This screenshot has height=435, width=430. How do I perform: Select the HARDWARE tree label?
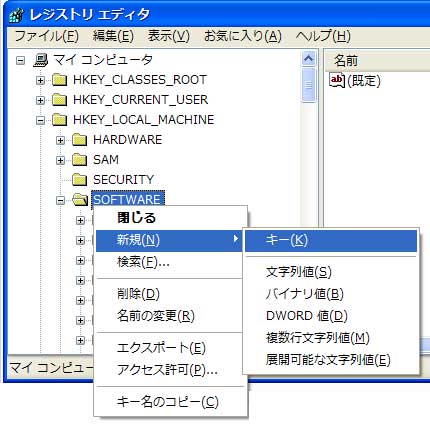[127, 140]
